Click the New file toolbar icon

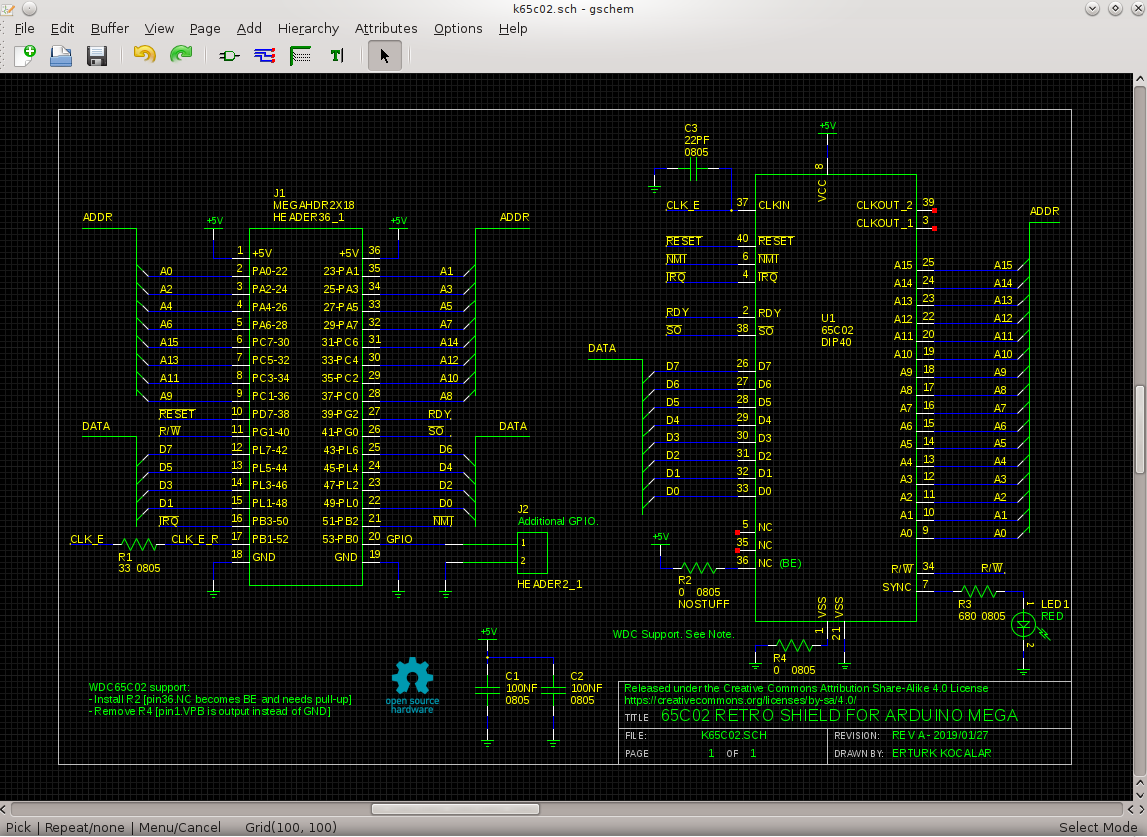coord(25,56)
